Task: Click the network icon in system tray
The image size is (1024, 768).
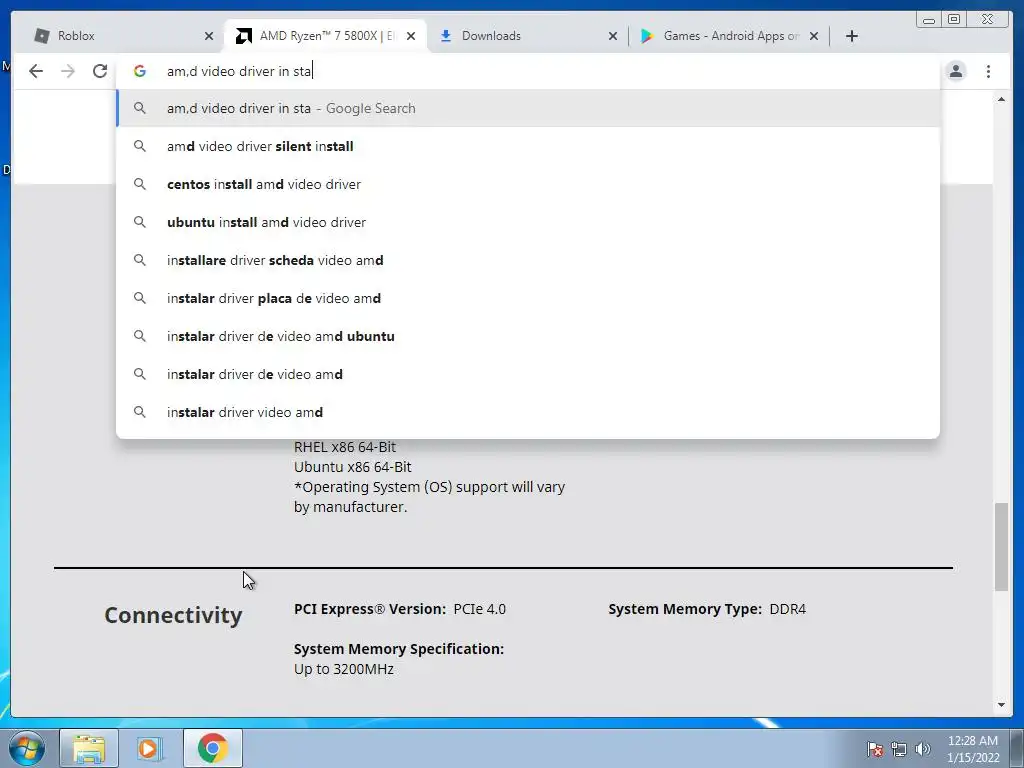Action: tap(899, 749)
